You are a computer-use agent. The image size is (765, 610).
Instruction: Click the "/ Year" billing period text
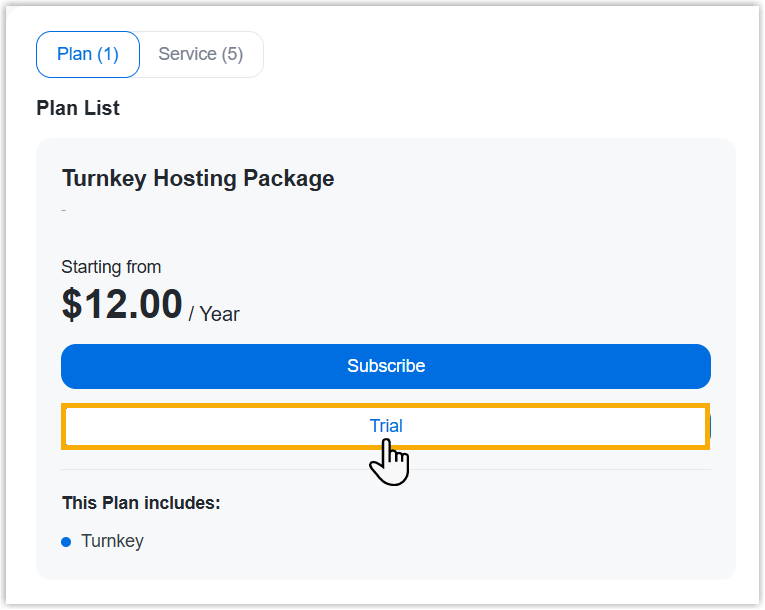(x=214, y=314)
